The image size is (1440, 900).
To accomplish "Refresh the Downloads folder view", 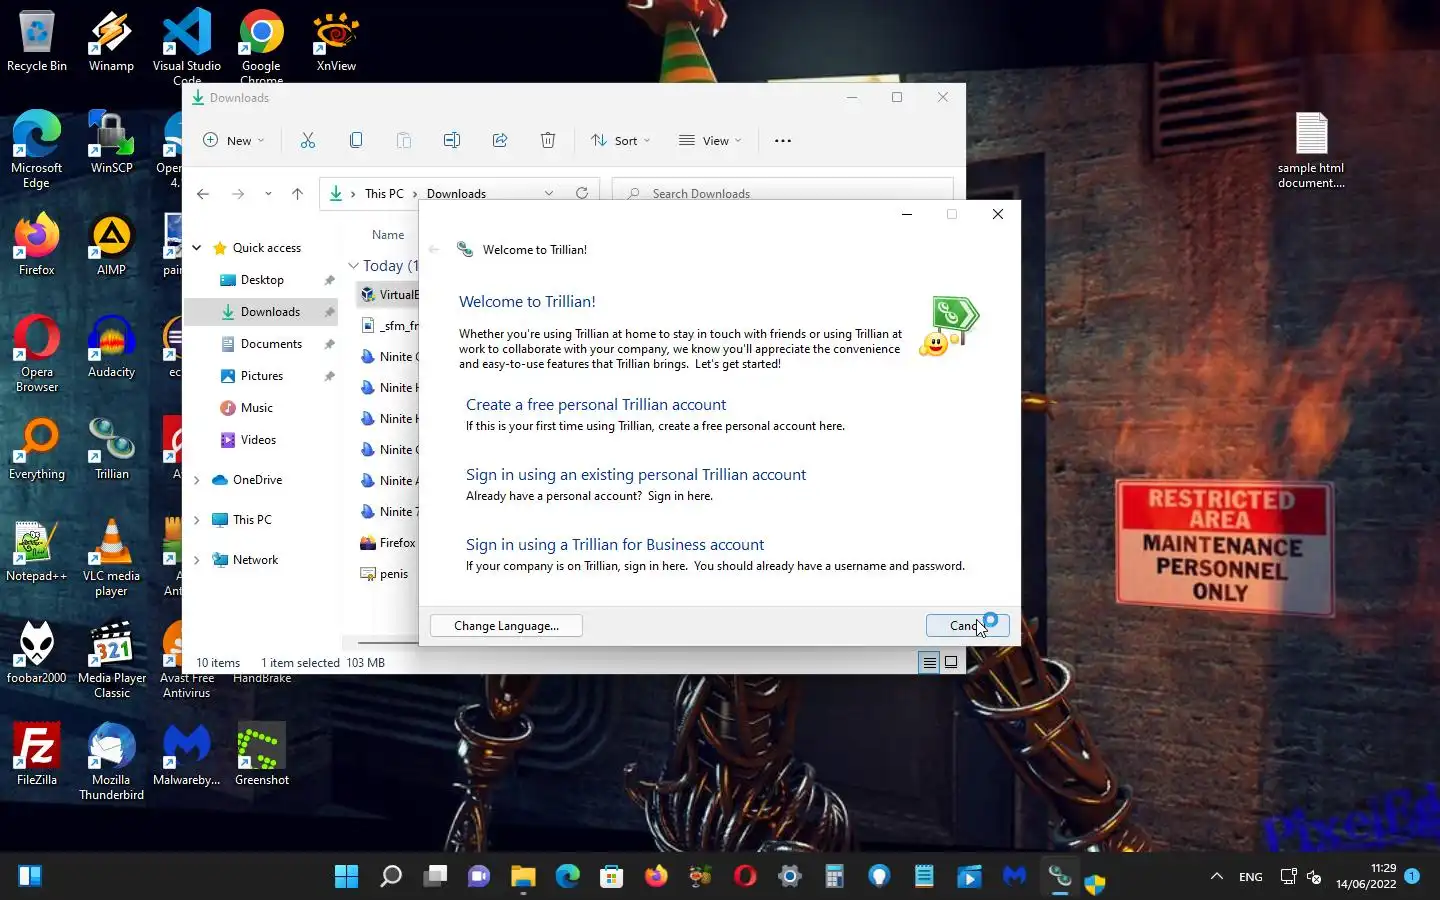I will click(582, 193).
